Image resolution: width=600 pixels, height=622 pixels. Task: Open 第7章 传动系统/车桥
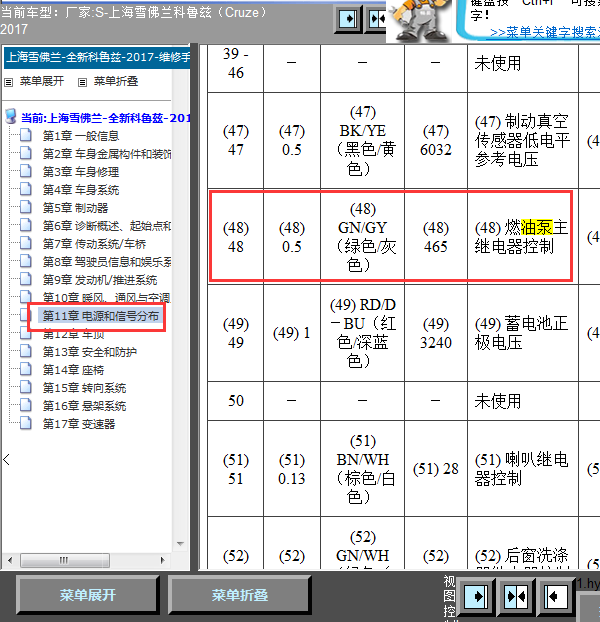point(94,244)
